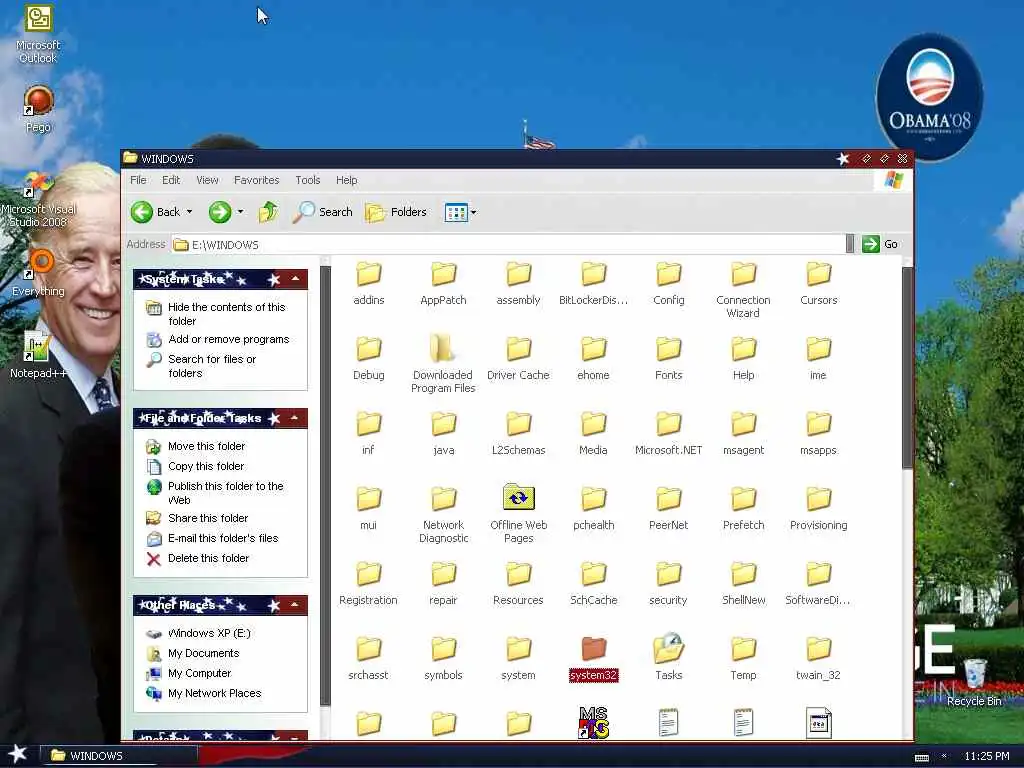The width and height of the screenshot is (1024, 768).
Task: Open Windows XP (E:) in Other Places
Action: [209, 633]
